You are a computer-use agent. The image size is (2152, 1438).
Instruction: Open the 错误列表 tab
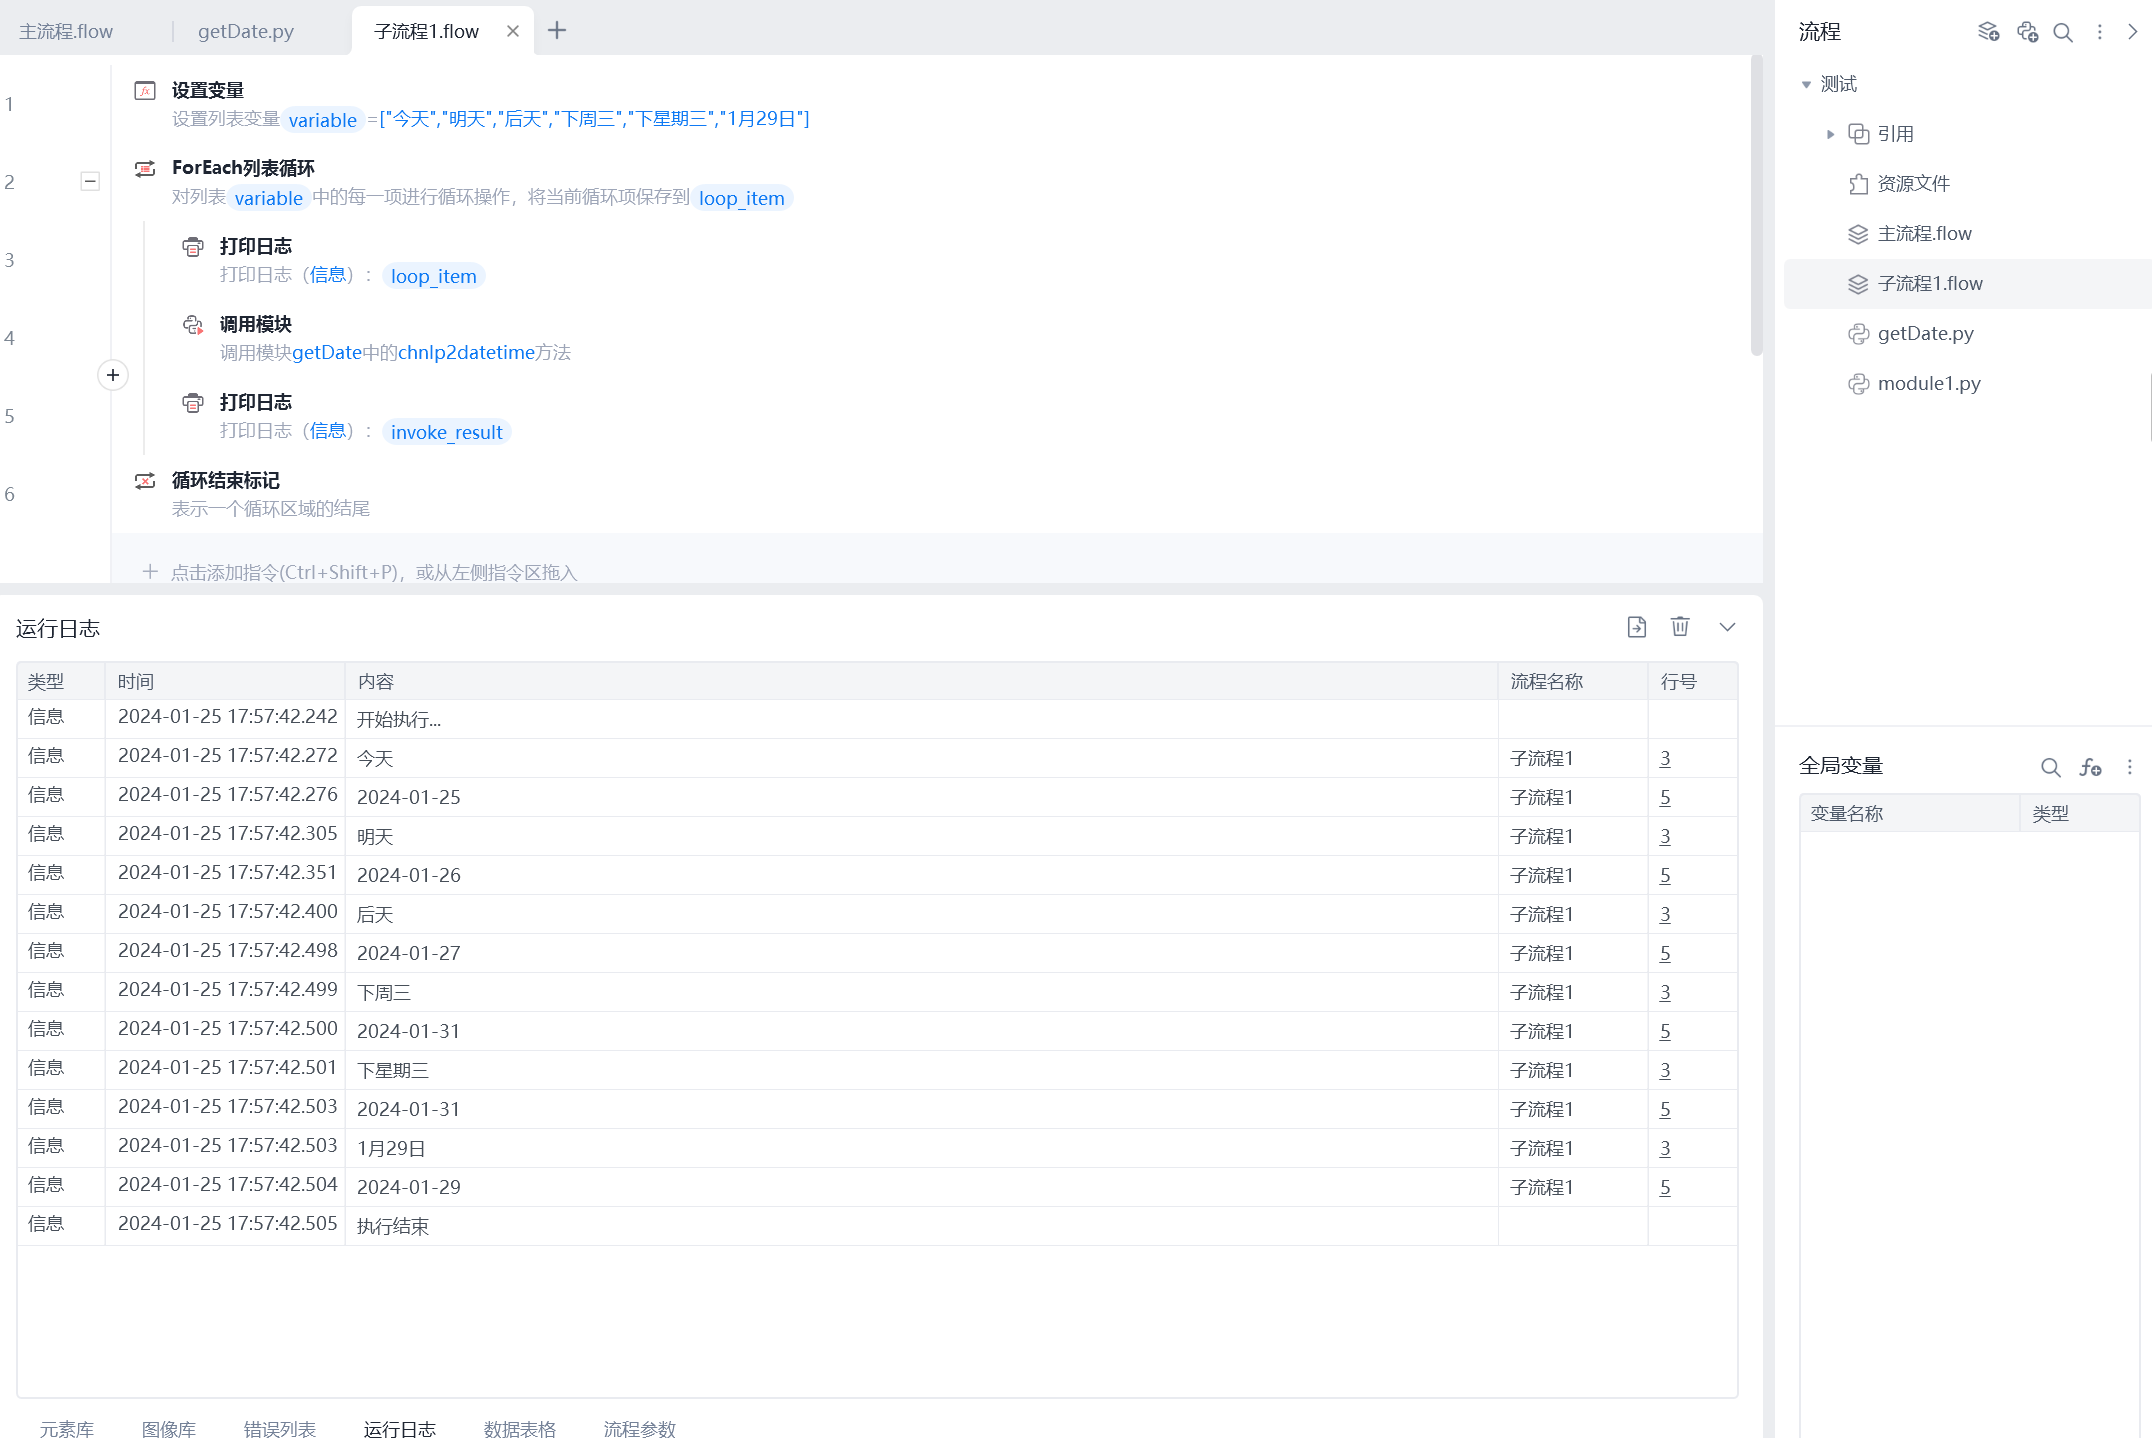279,1428
